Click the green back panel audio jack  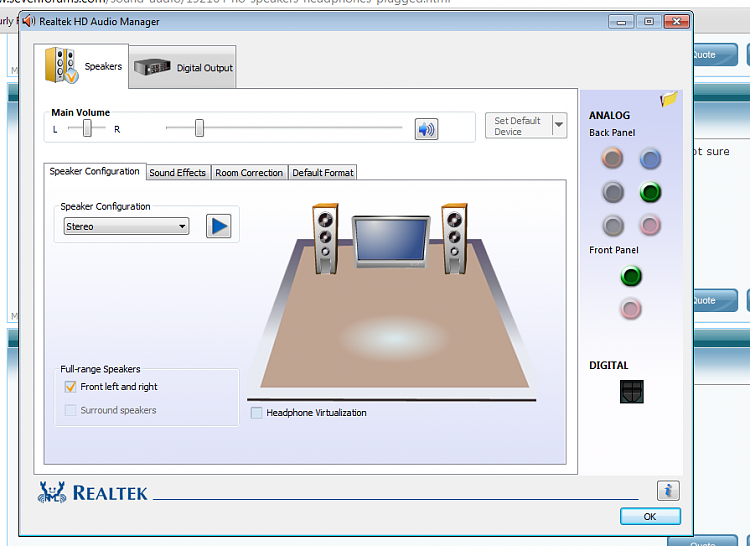[650, 192]
